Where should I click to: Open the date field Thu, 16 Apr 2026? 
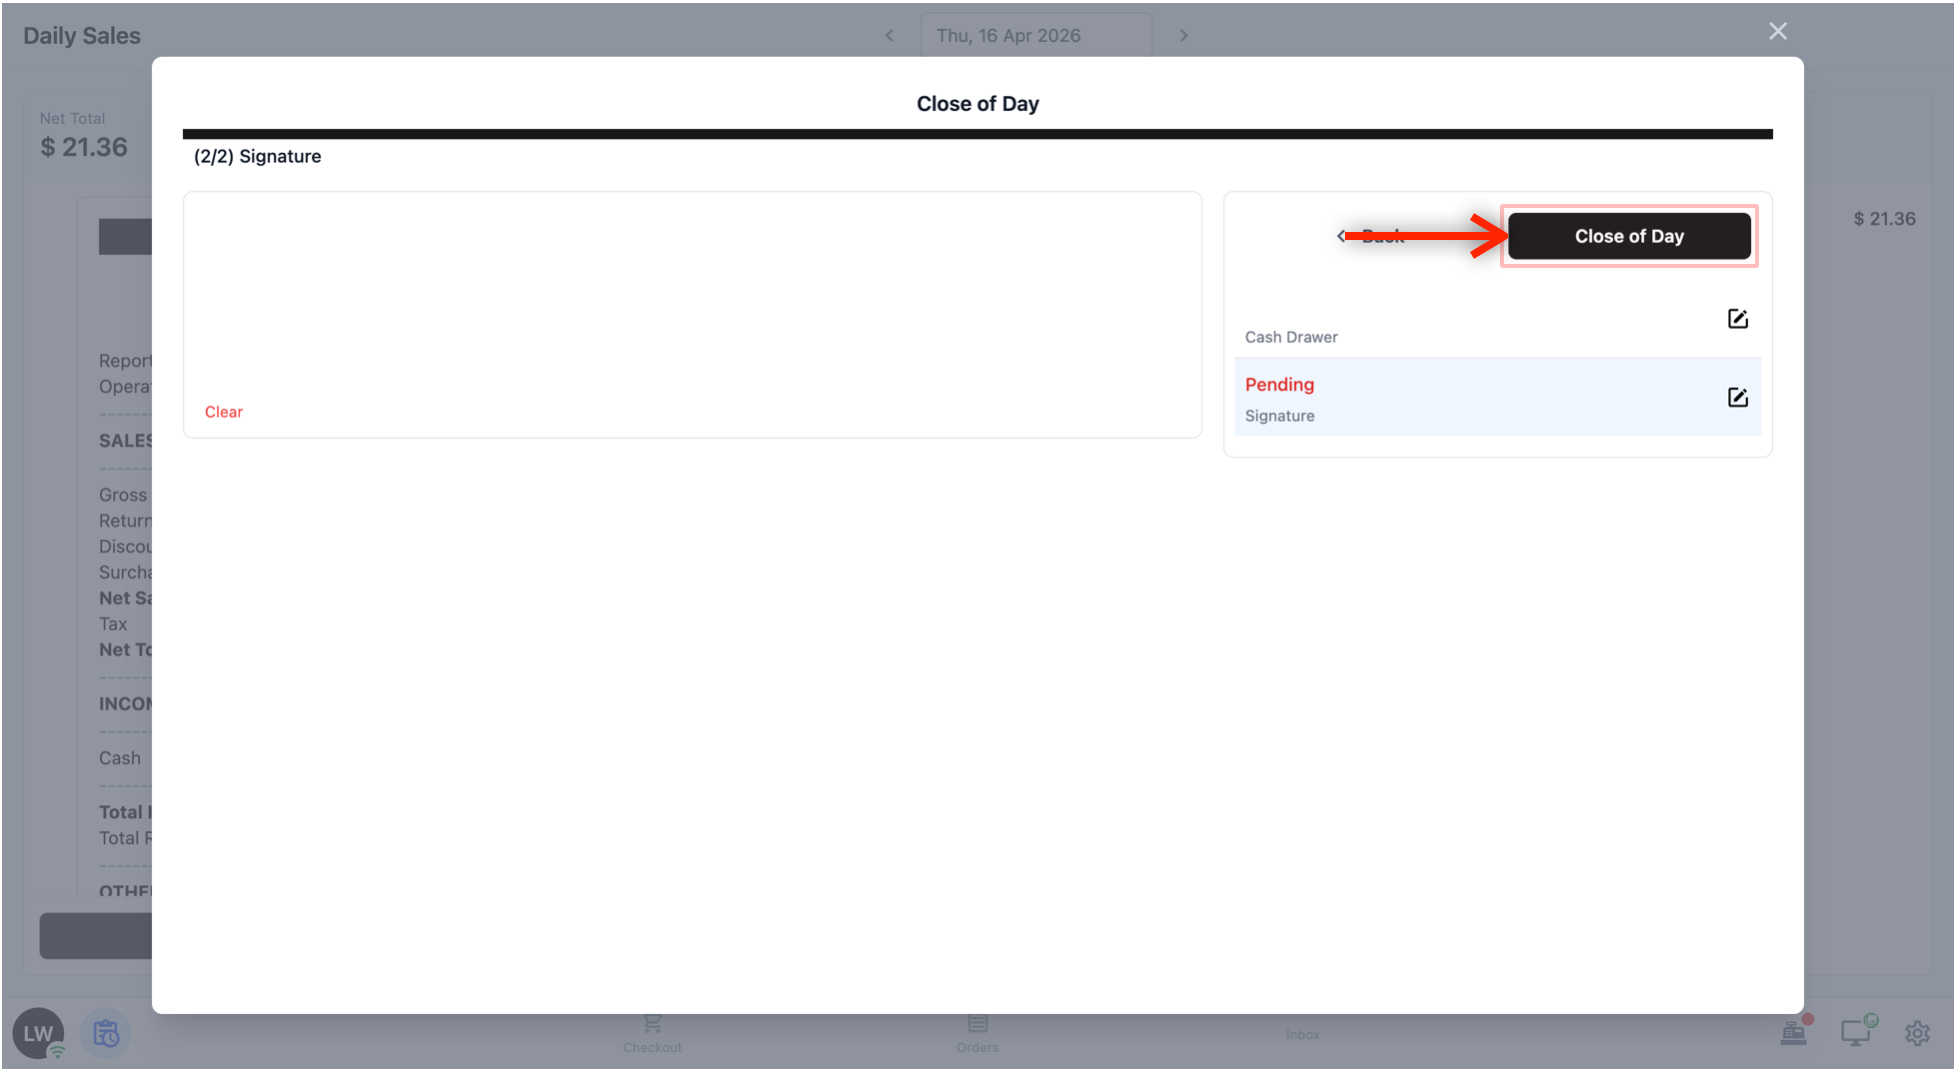point(1036,36)
